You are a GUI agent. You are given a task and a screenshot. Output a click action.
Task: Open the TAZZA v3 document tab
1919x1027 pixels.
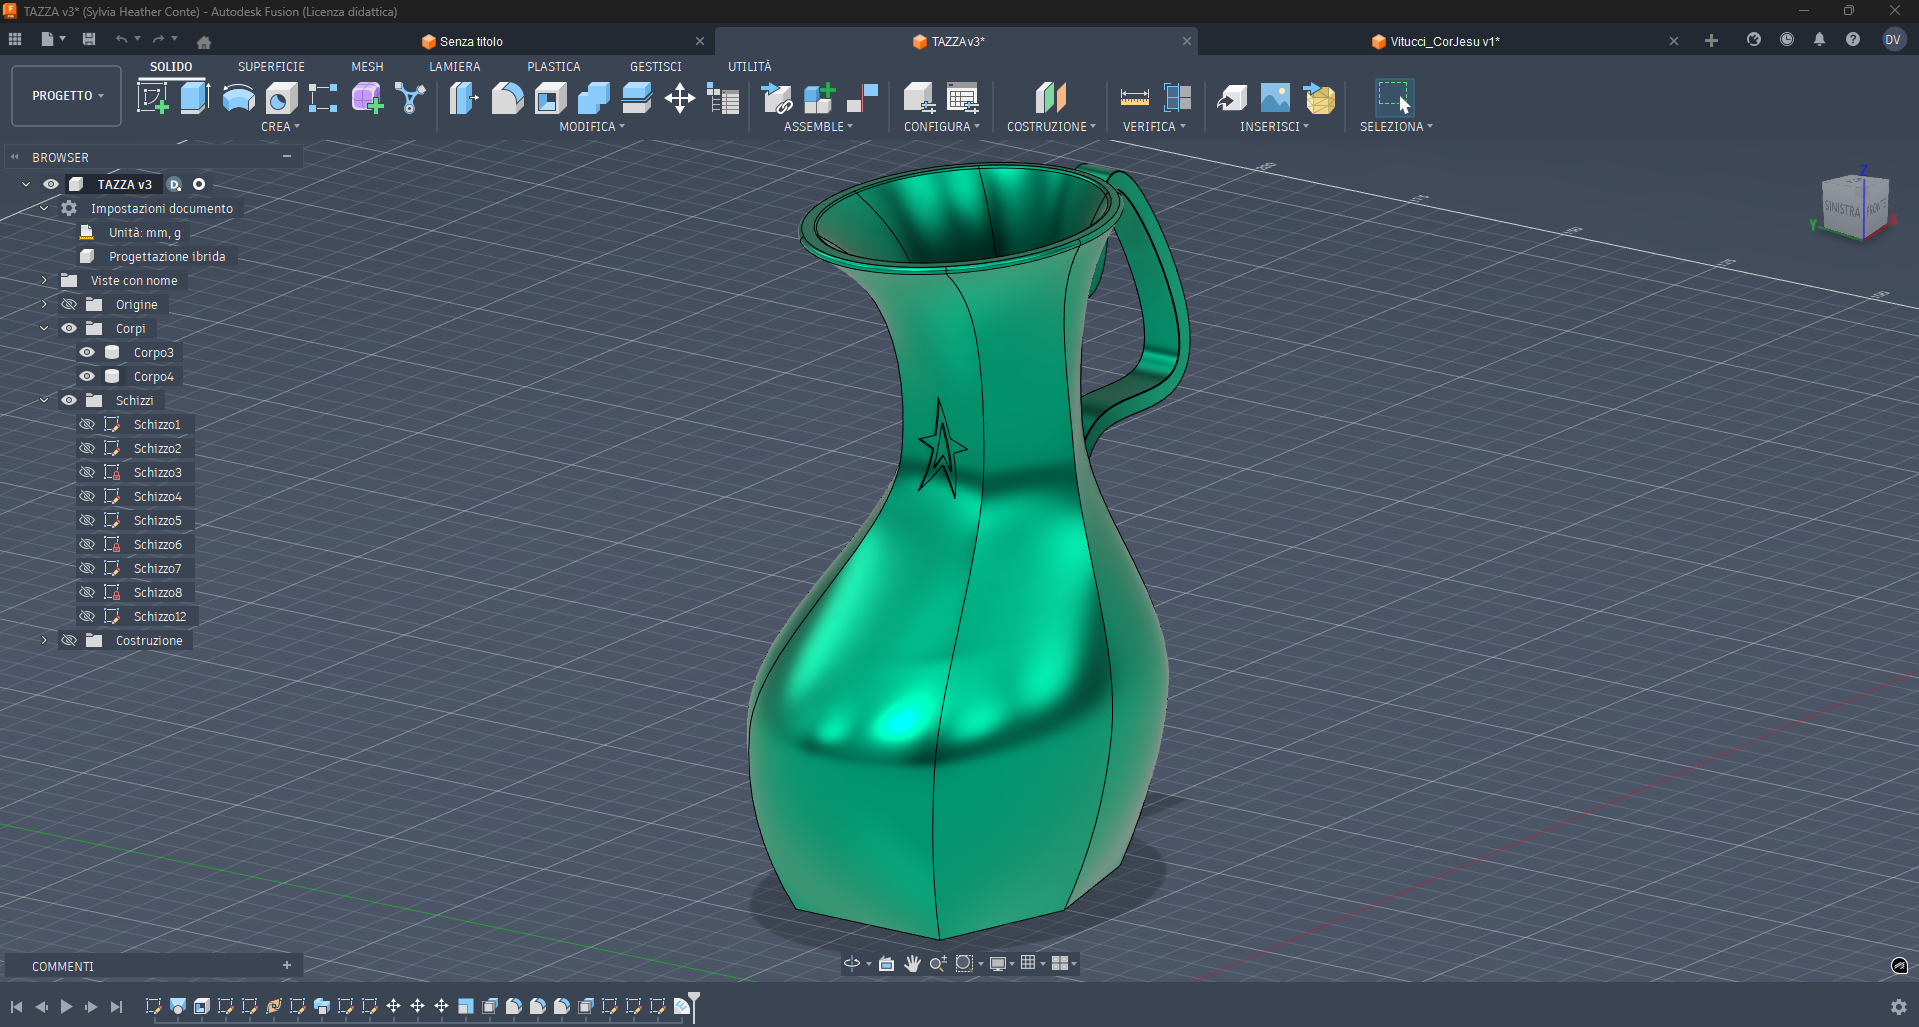coord(957,41)
